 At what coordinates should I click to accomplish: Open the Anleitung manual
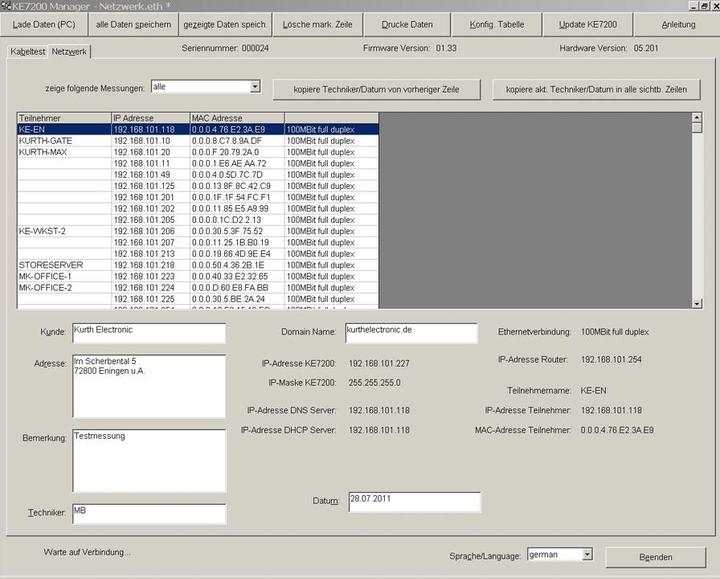pyautogui.click(x=678, y=25)
